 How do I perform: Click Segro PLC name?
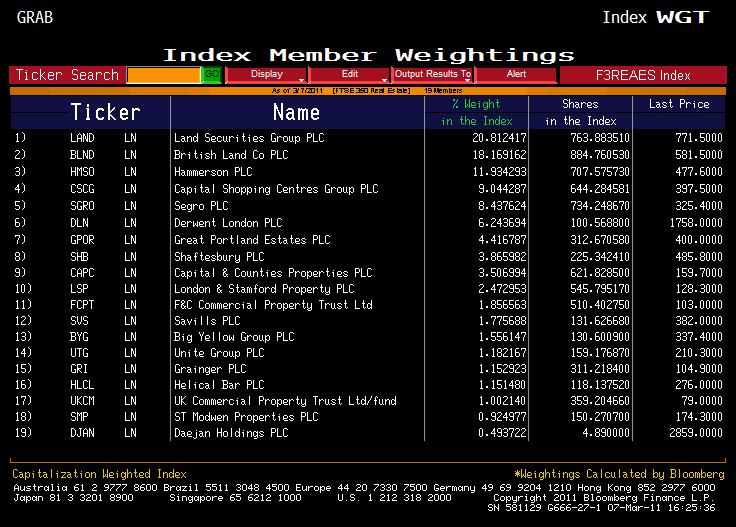click(x=201, y=206)
